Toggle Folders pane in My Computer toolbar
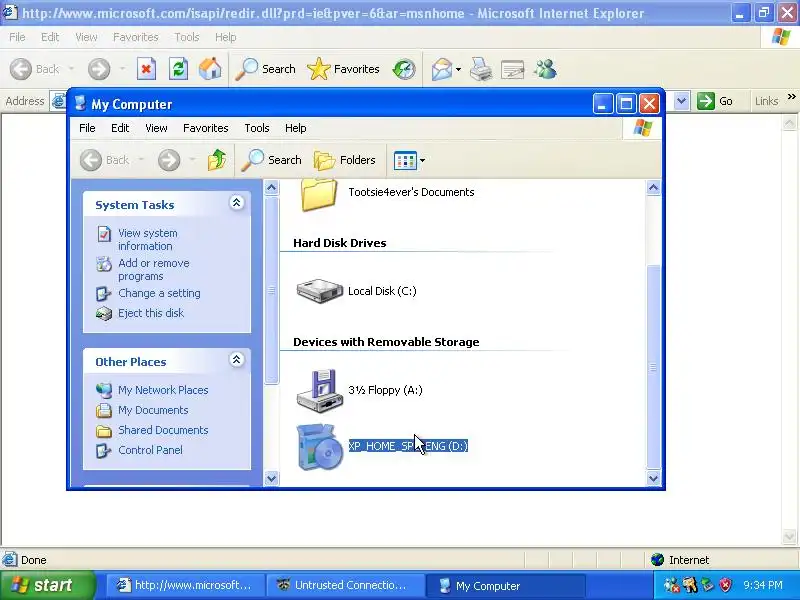Image resolution: width=800 pixels, height=600 pixels. coord(344,160)
